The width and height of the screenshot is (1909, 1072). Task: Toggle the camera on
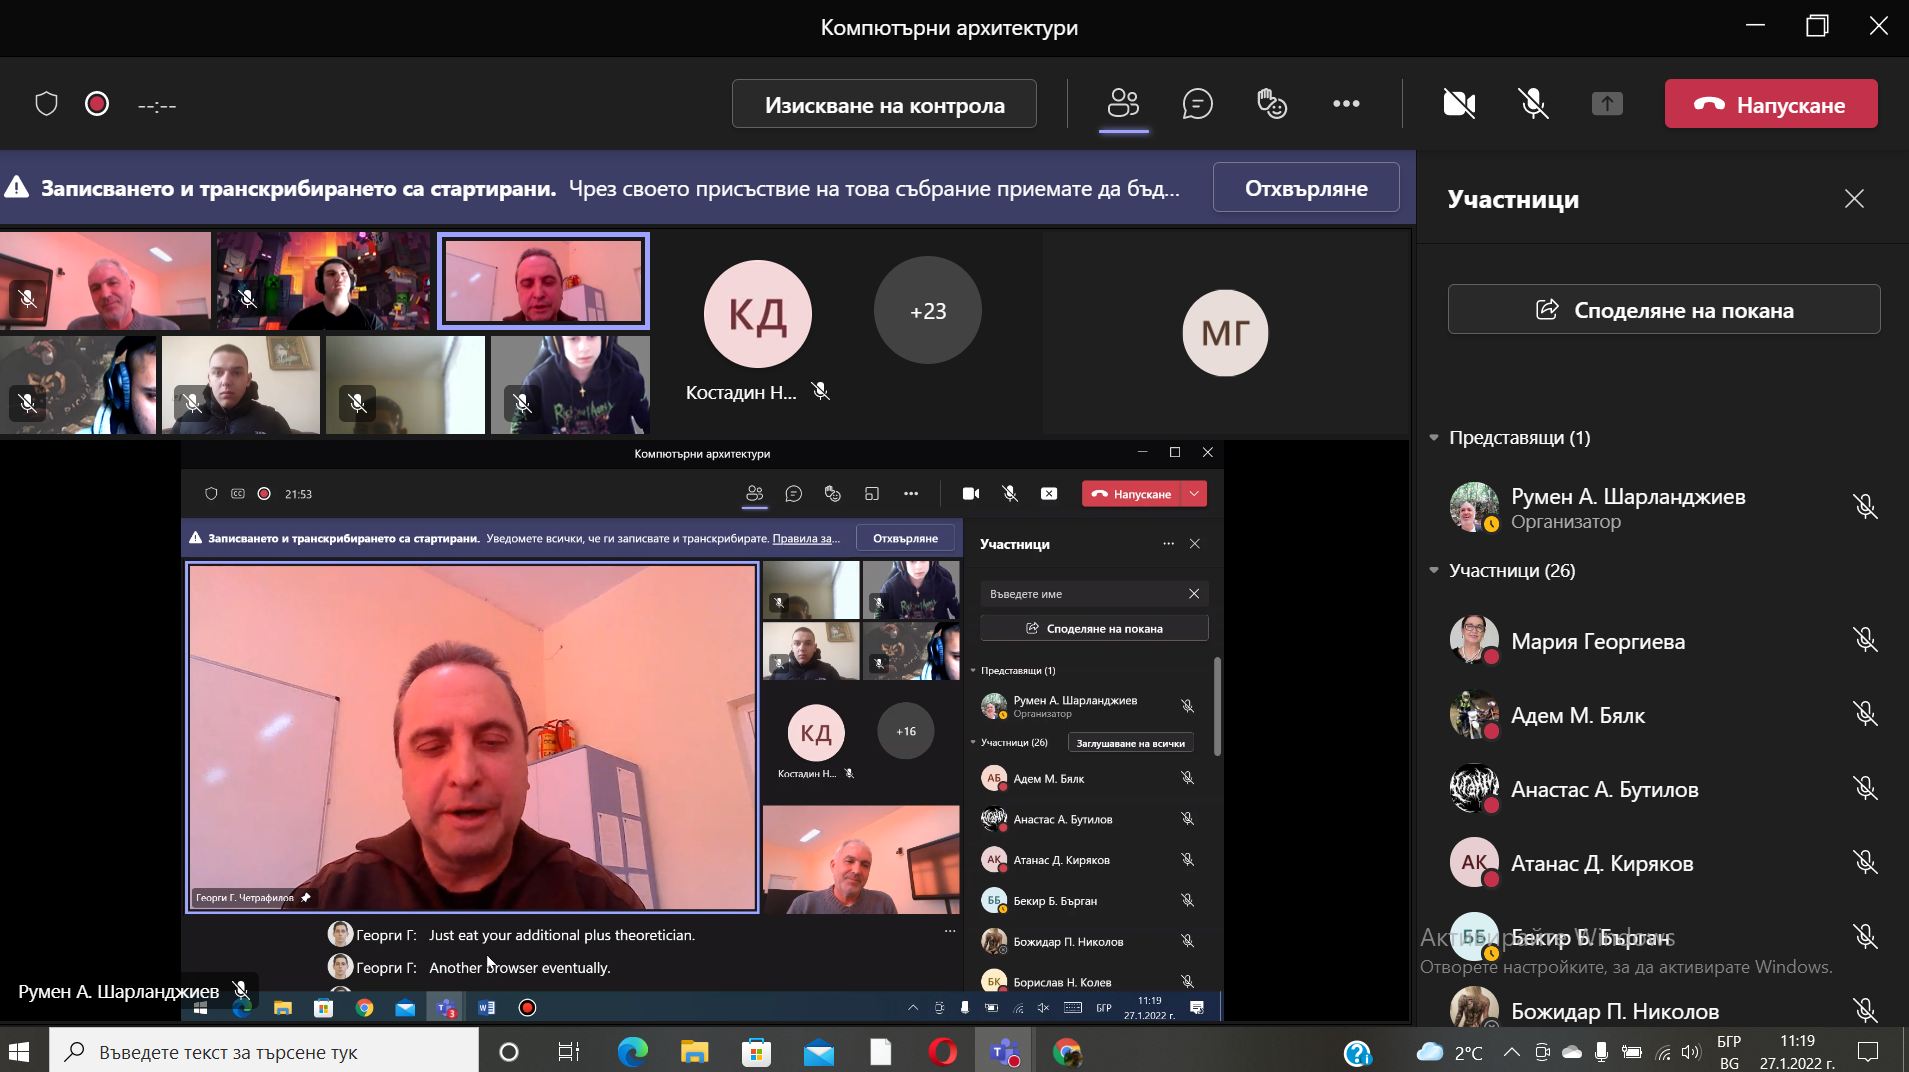[x=1459, y=104]
